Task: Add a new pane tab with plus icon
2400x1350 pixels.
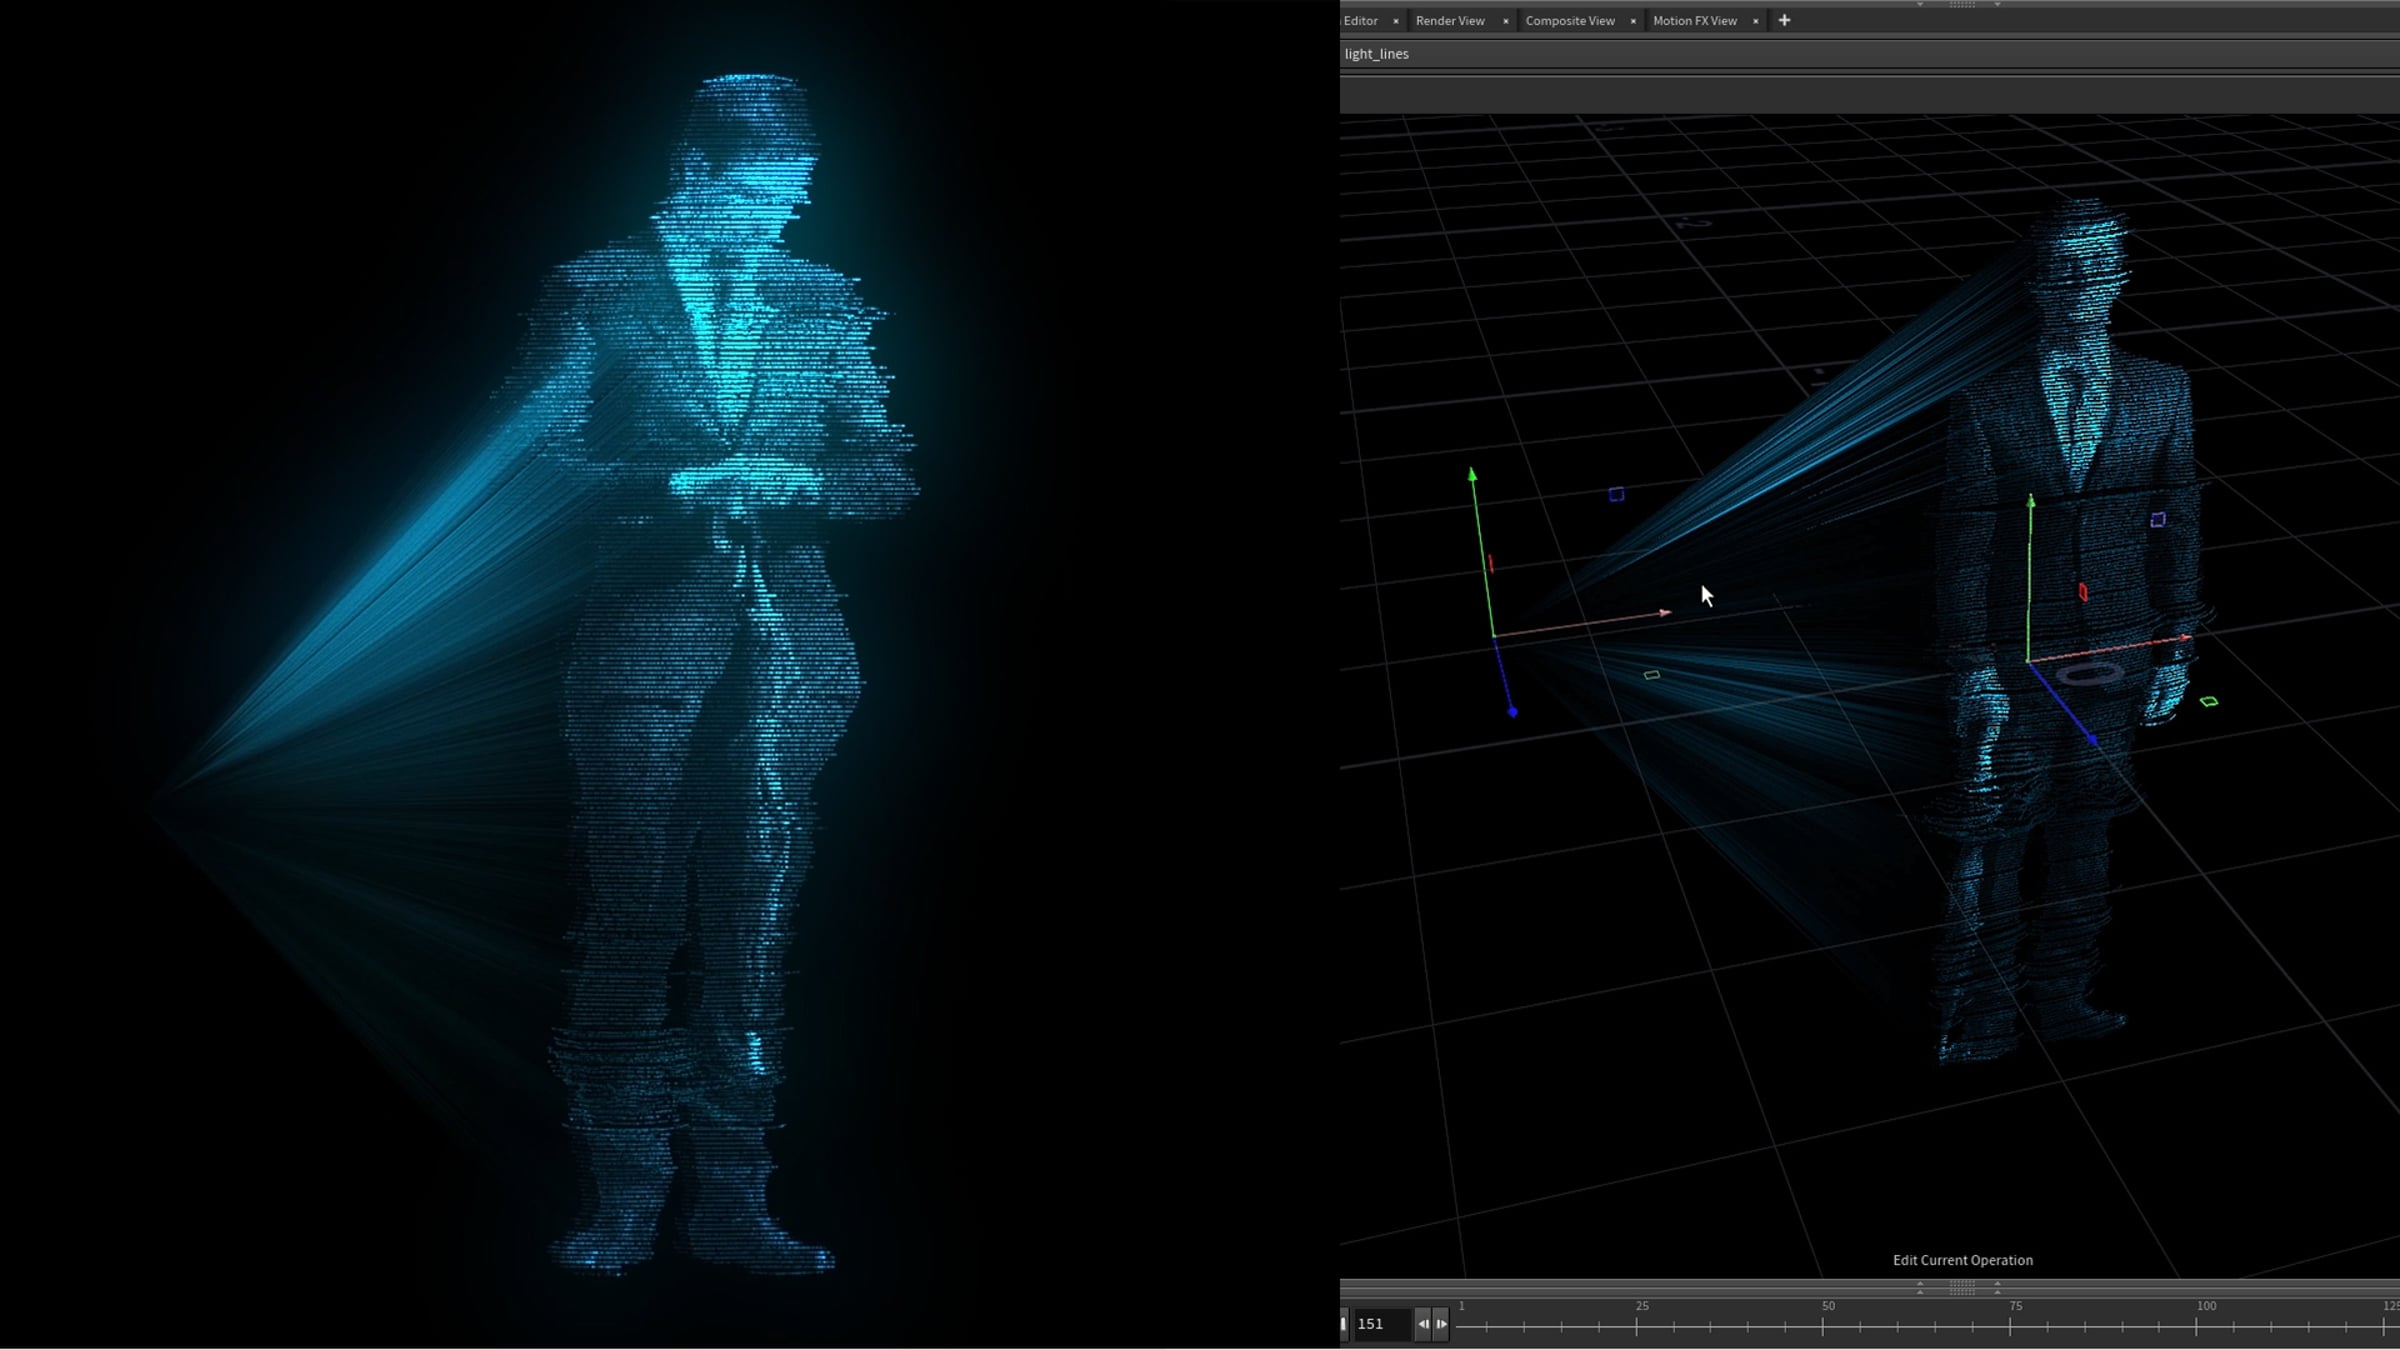Action: [1784, 20]
